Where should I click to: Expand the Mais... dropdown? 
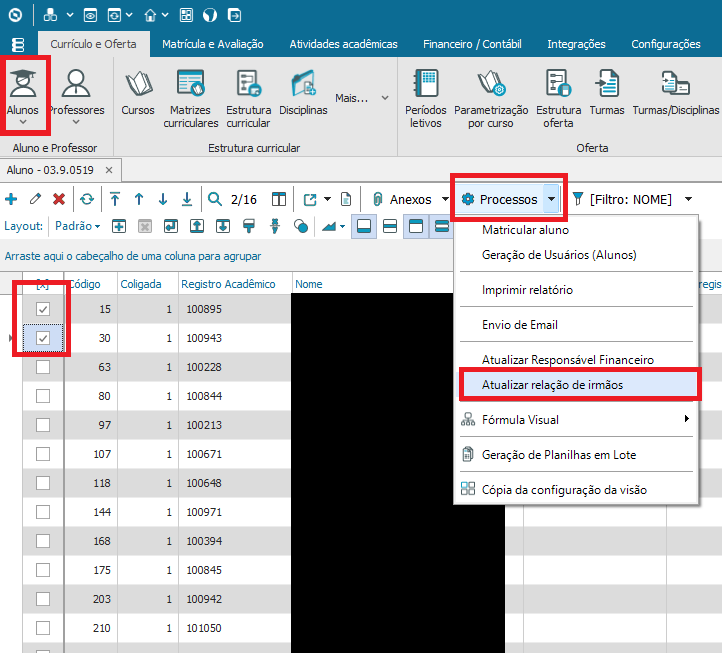[385, 98]
